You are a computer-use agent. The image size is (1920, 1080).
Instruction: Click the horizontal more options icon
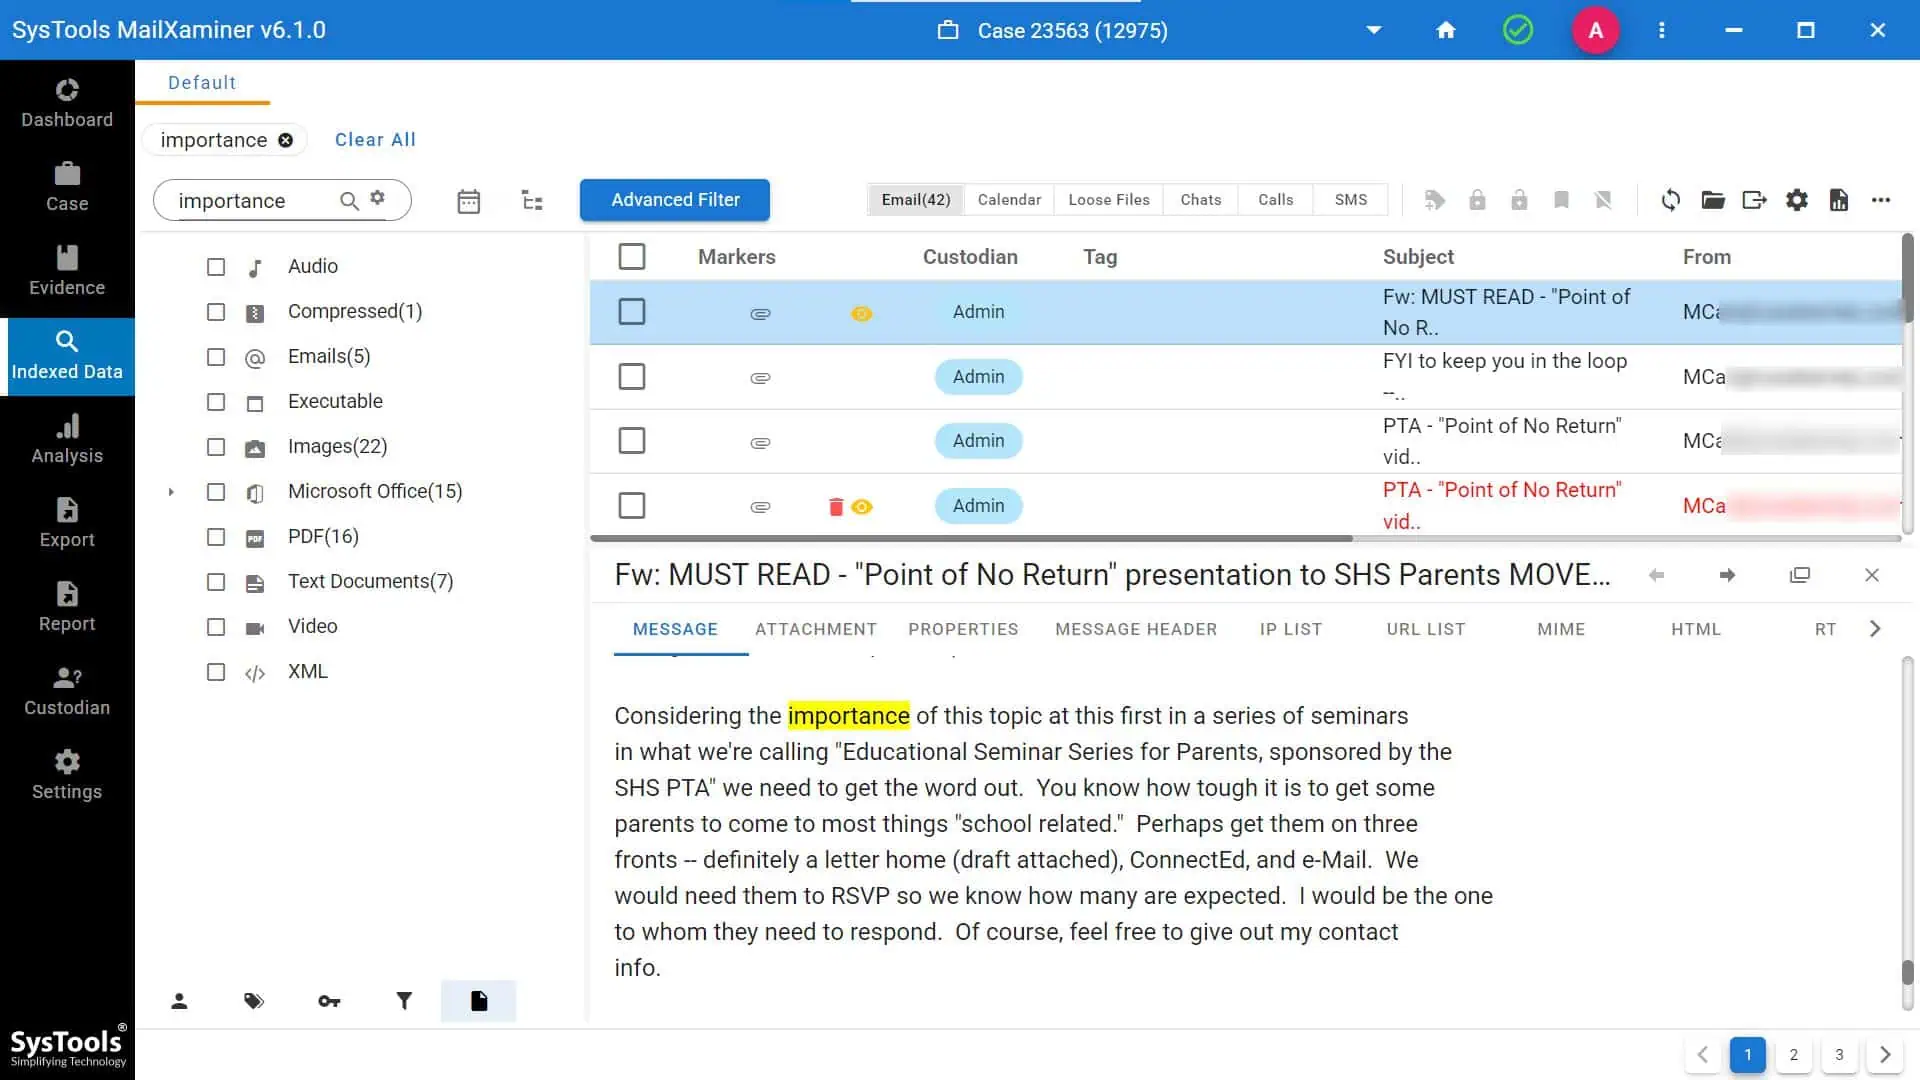1881,200
